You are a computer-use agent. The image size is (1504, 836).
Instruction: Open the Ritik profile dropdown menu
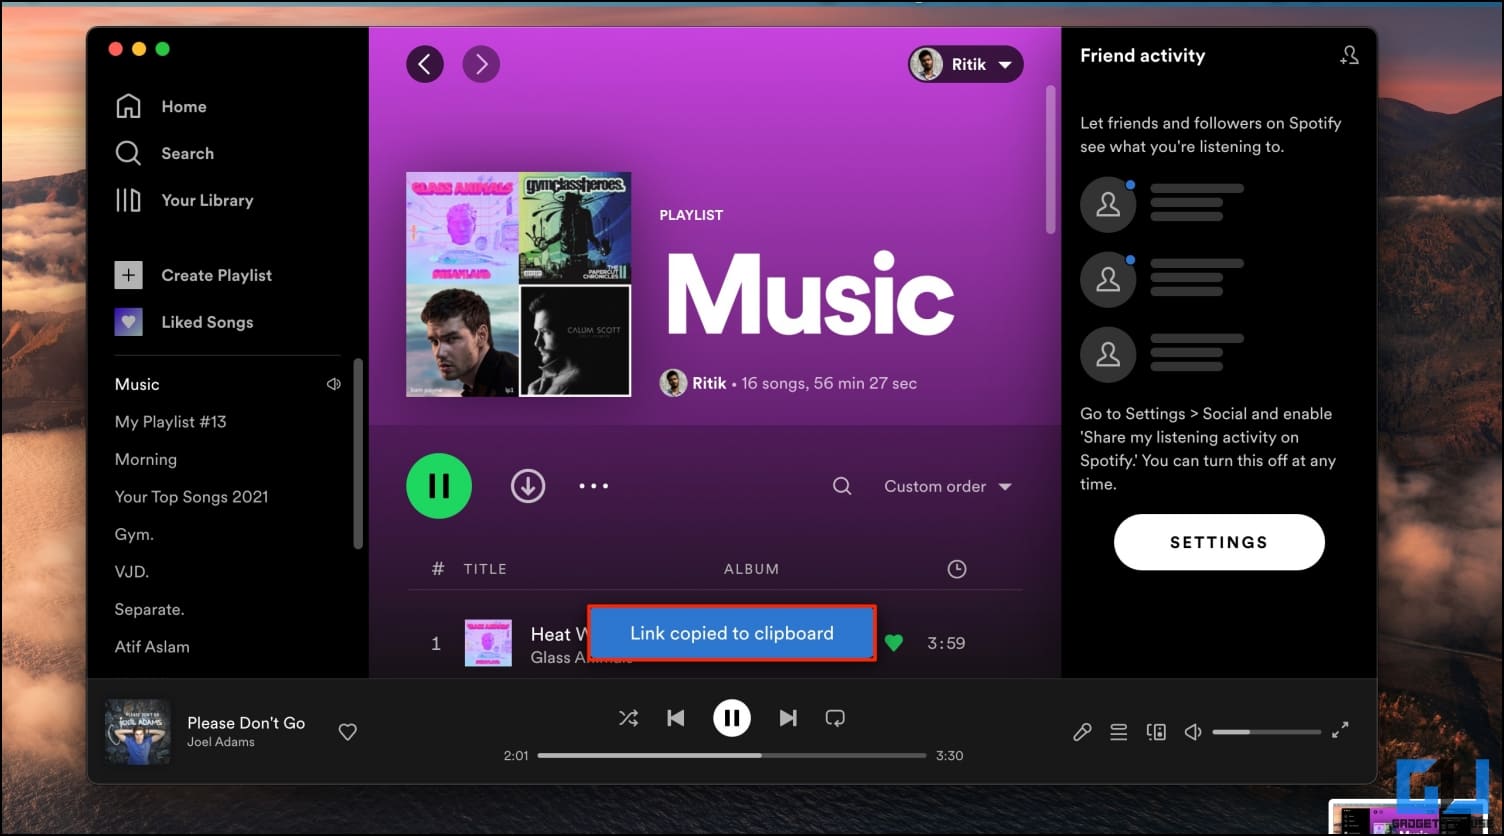coord(965,64)
